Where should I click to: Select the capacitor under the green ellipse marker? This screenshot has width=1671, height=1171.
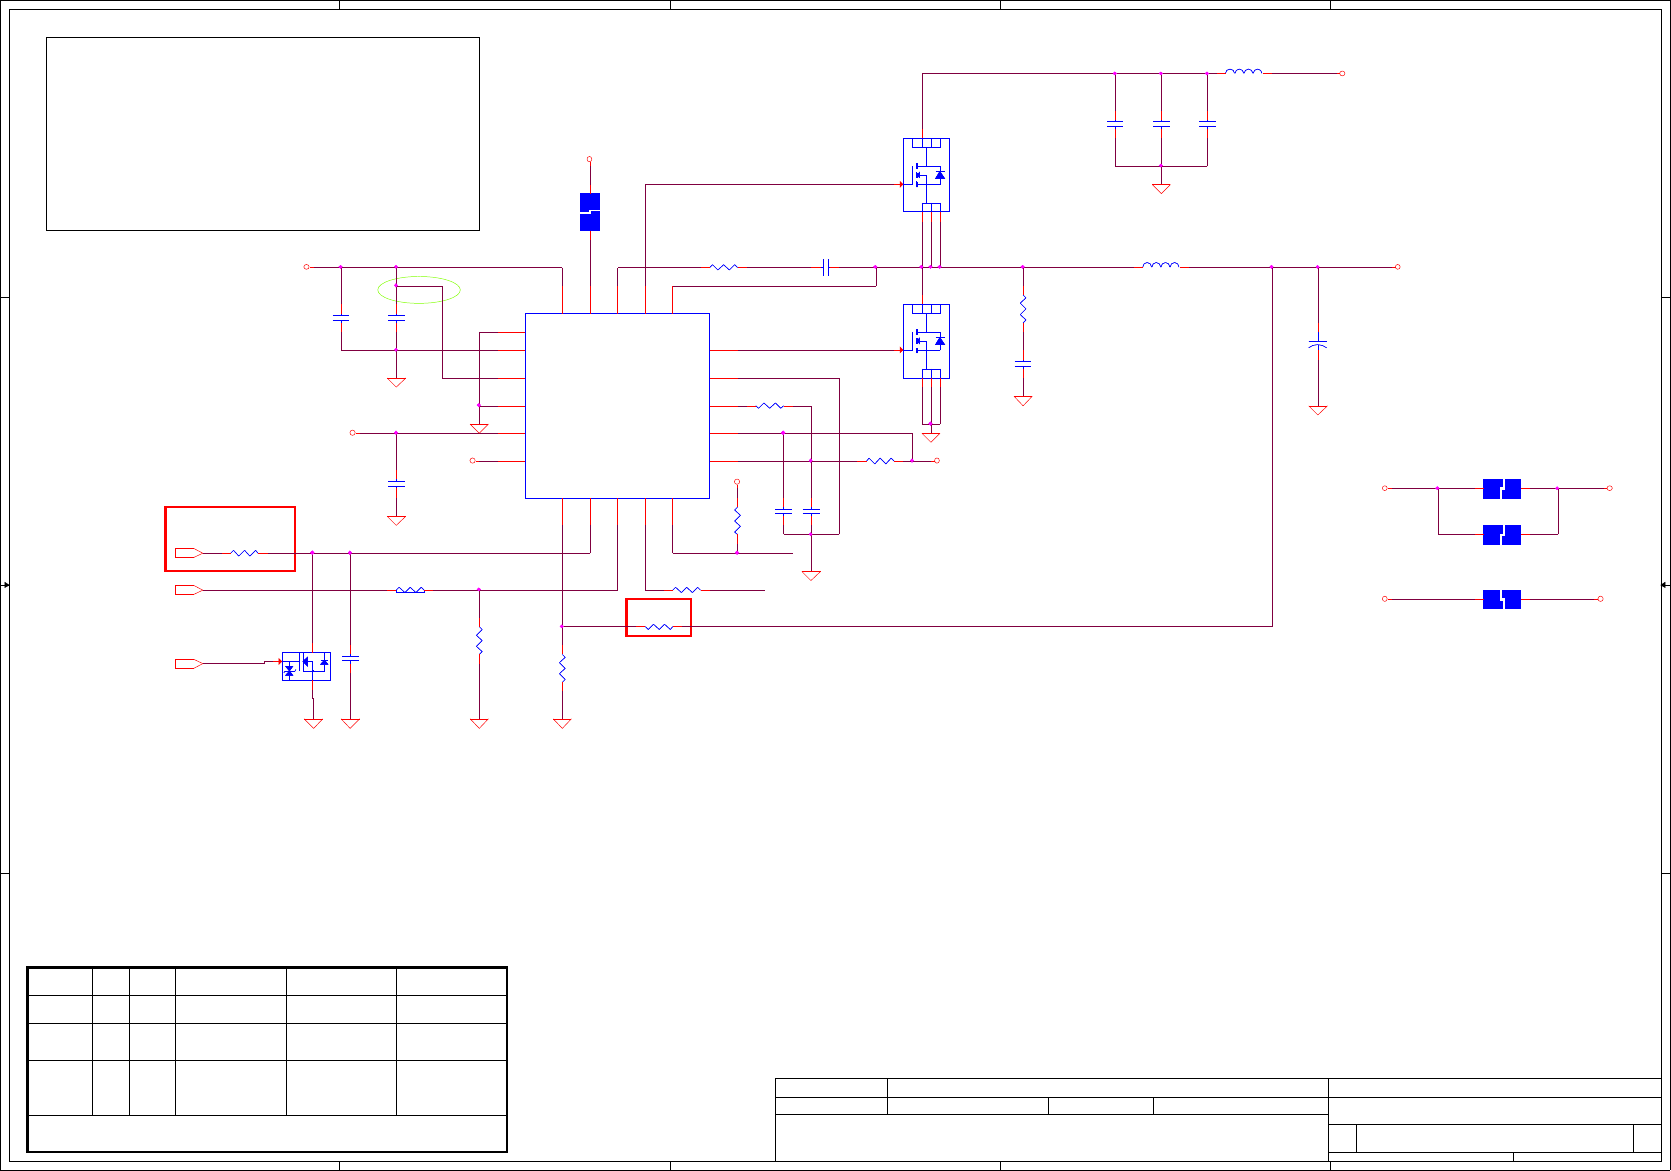tap(396, 318)
